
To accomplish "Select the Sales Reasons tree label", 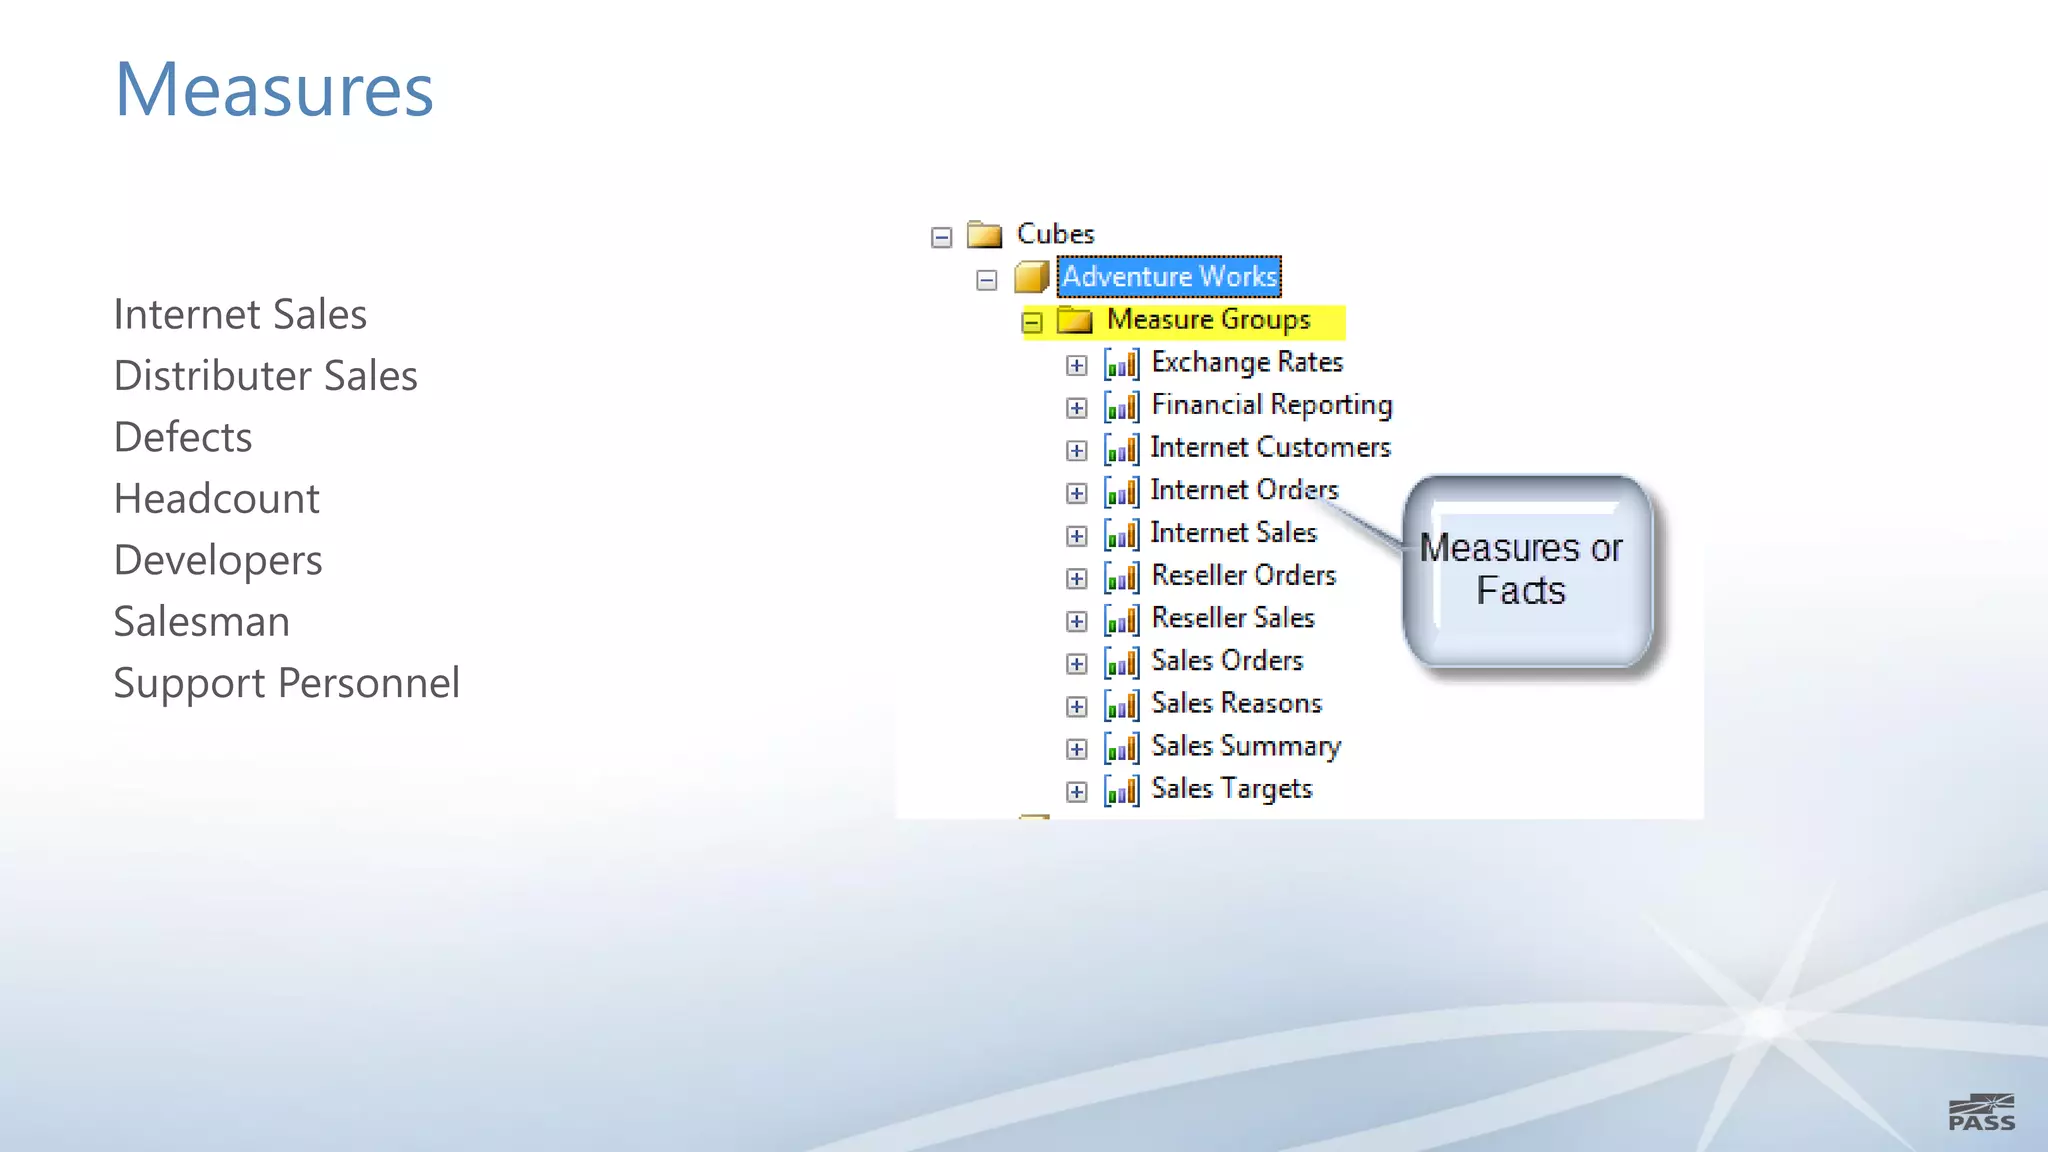I will pyautogui.click(x=1237, y=703).
